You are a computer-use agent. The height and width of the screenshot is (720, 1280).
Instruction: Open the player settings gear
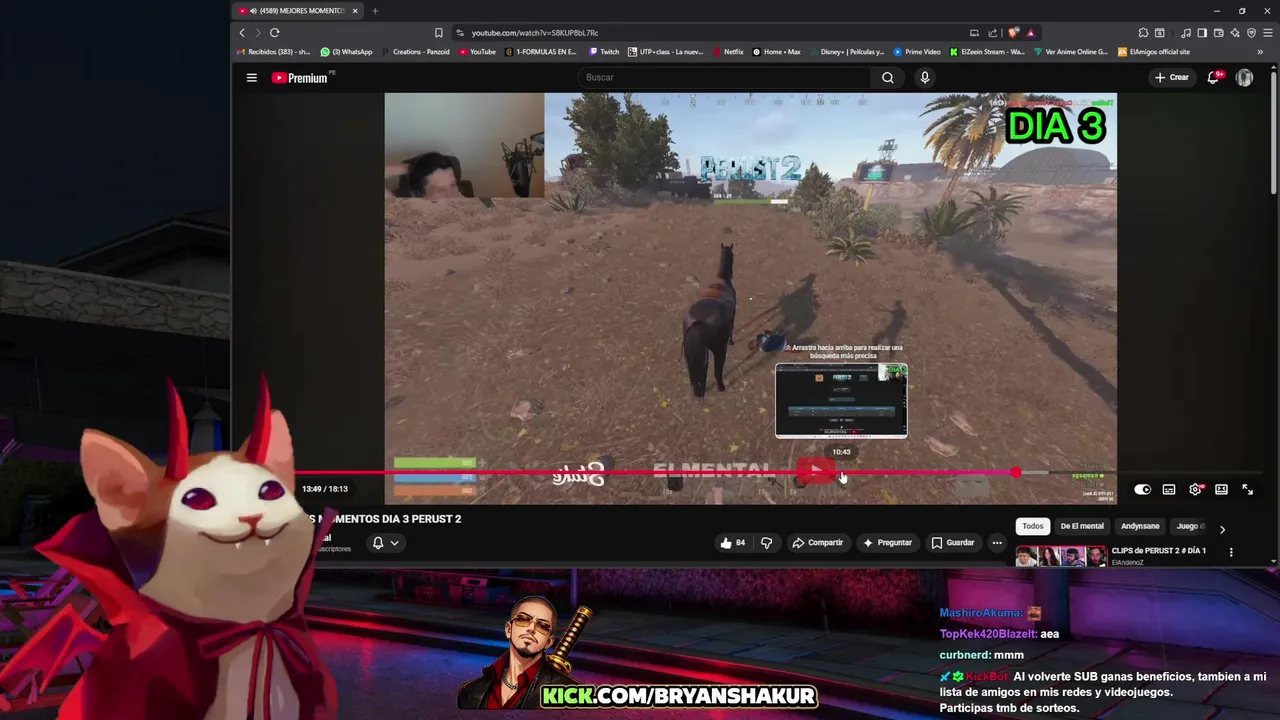(1195, 489)
